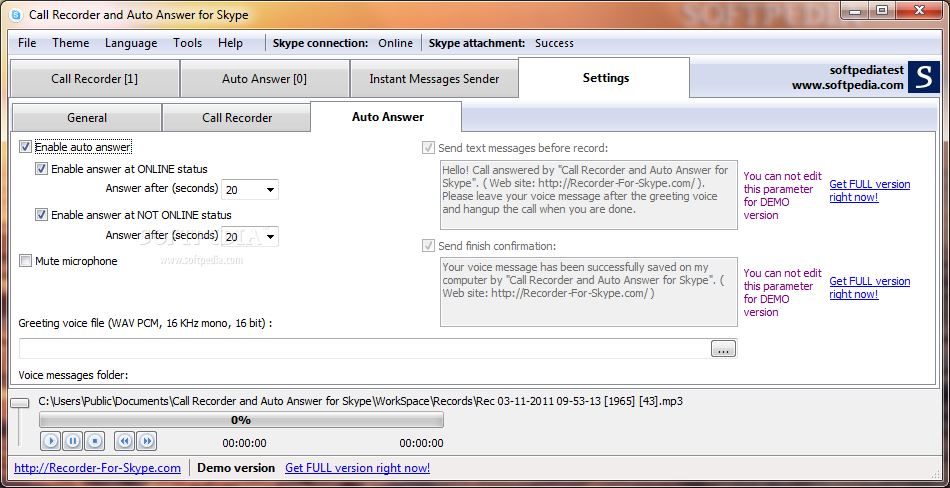The image size is (950, 488).
Task: Click the Demo version label
Action: tap(236, 468)
